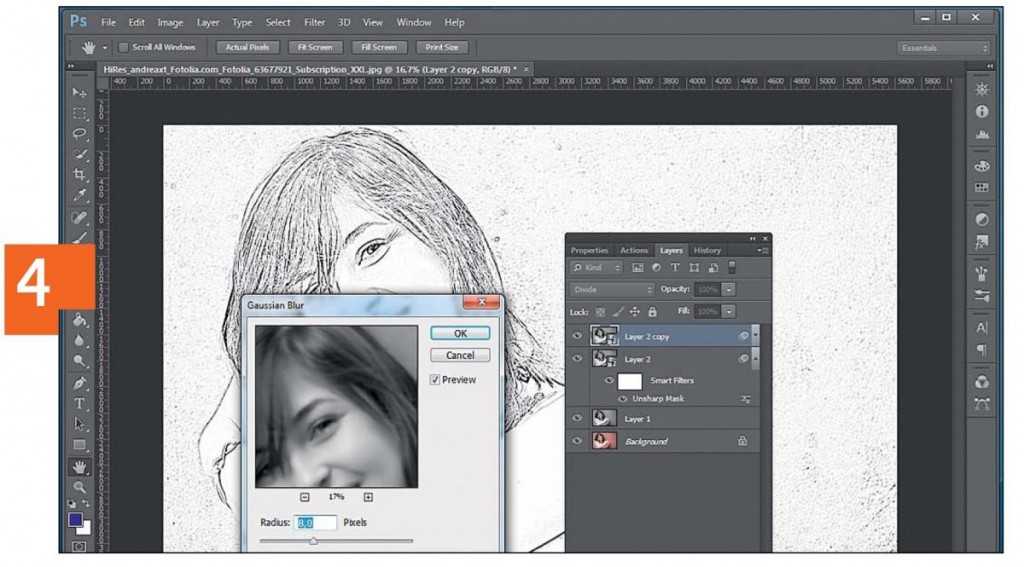Screen dimensions: 1024x567
Task: Click the Radius pixels input field
Action: tap(316, 522)
